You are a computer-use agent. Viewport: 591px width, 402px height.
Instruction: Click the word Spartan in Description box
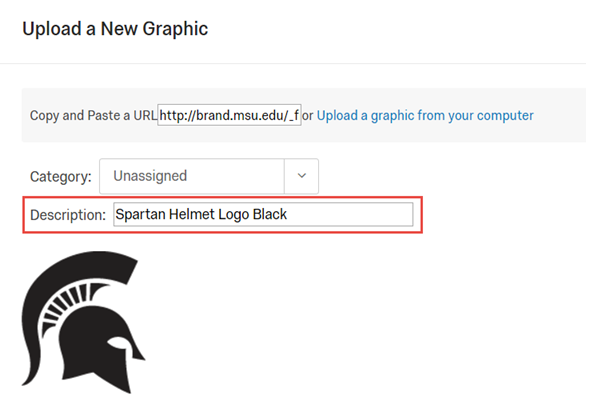tap(141, 214)
